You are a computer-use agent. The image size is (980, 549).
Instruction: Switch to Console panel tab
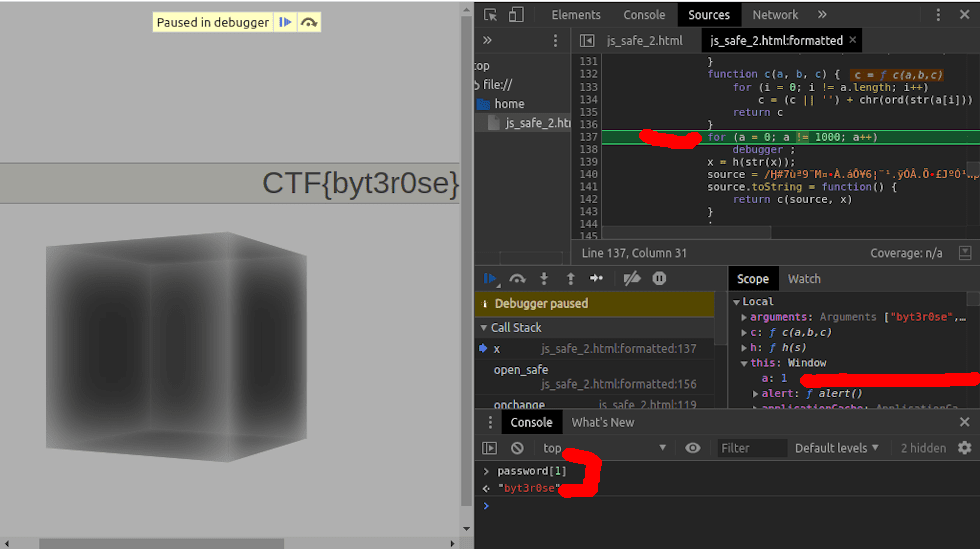click(x=644, y=14)
